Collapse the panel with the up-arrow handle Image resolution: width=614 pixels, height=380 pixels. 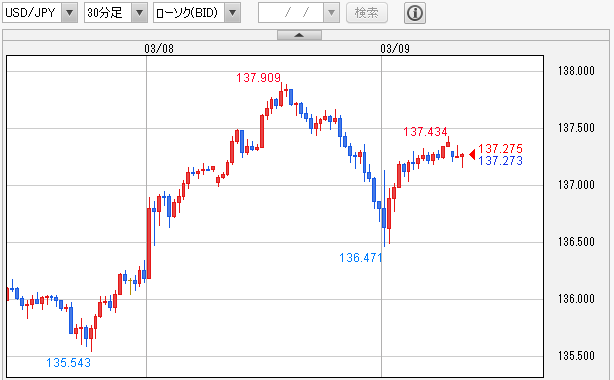pos(299,35)
